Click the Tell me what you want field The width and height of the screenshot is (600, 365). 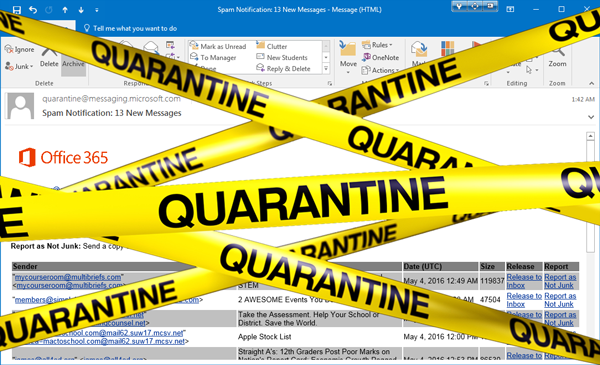[130, 28]
